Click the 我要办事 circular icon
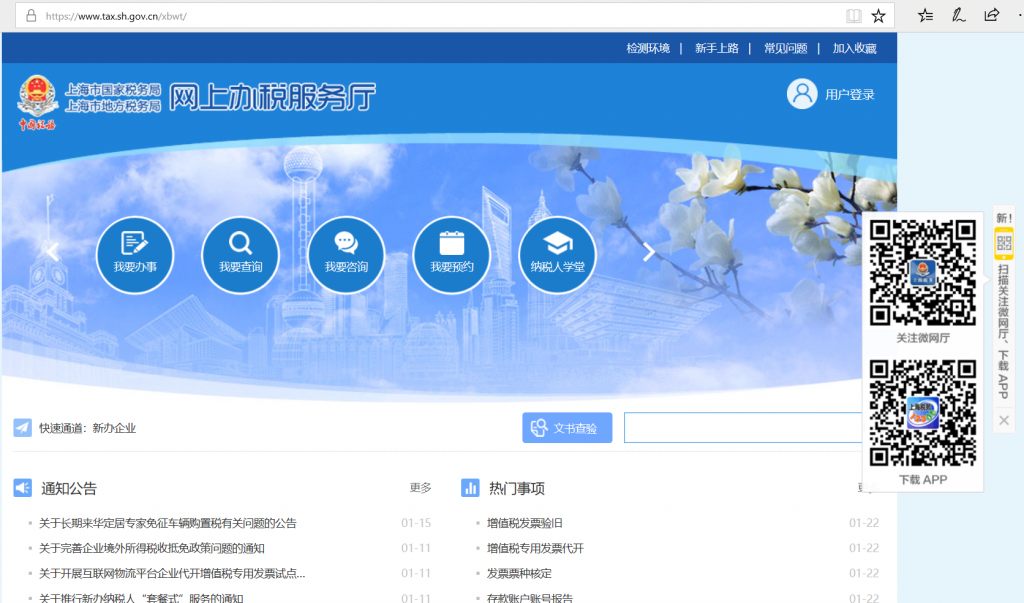 (x=134, y=255)
